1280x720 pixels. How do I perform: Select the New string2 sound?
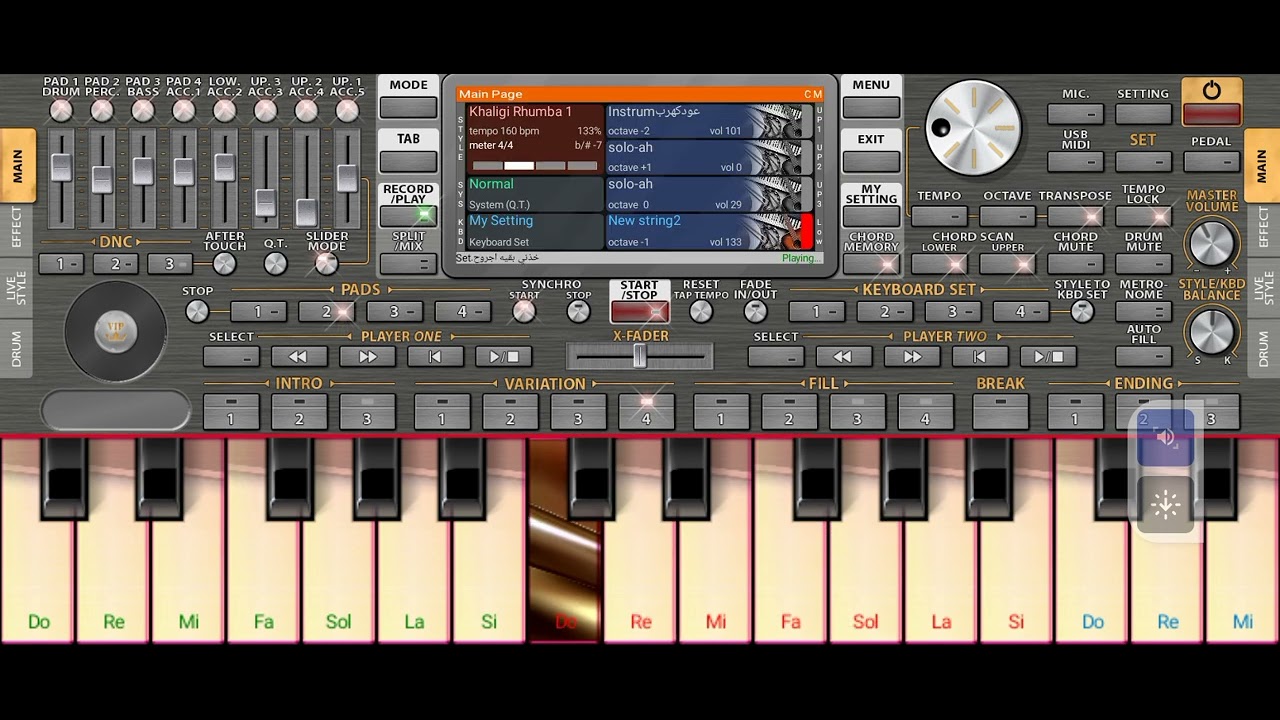click(x=709, y=231)
